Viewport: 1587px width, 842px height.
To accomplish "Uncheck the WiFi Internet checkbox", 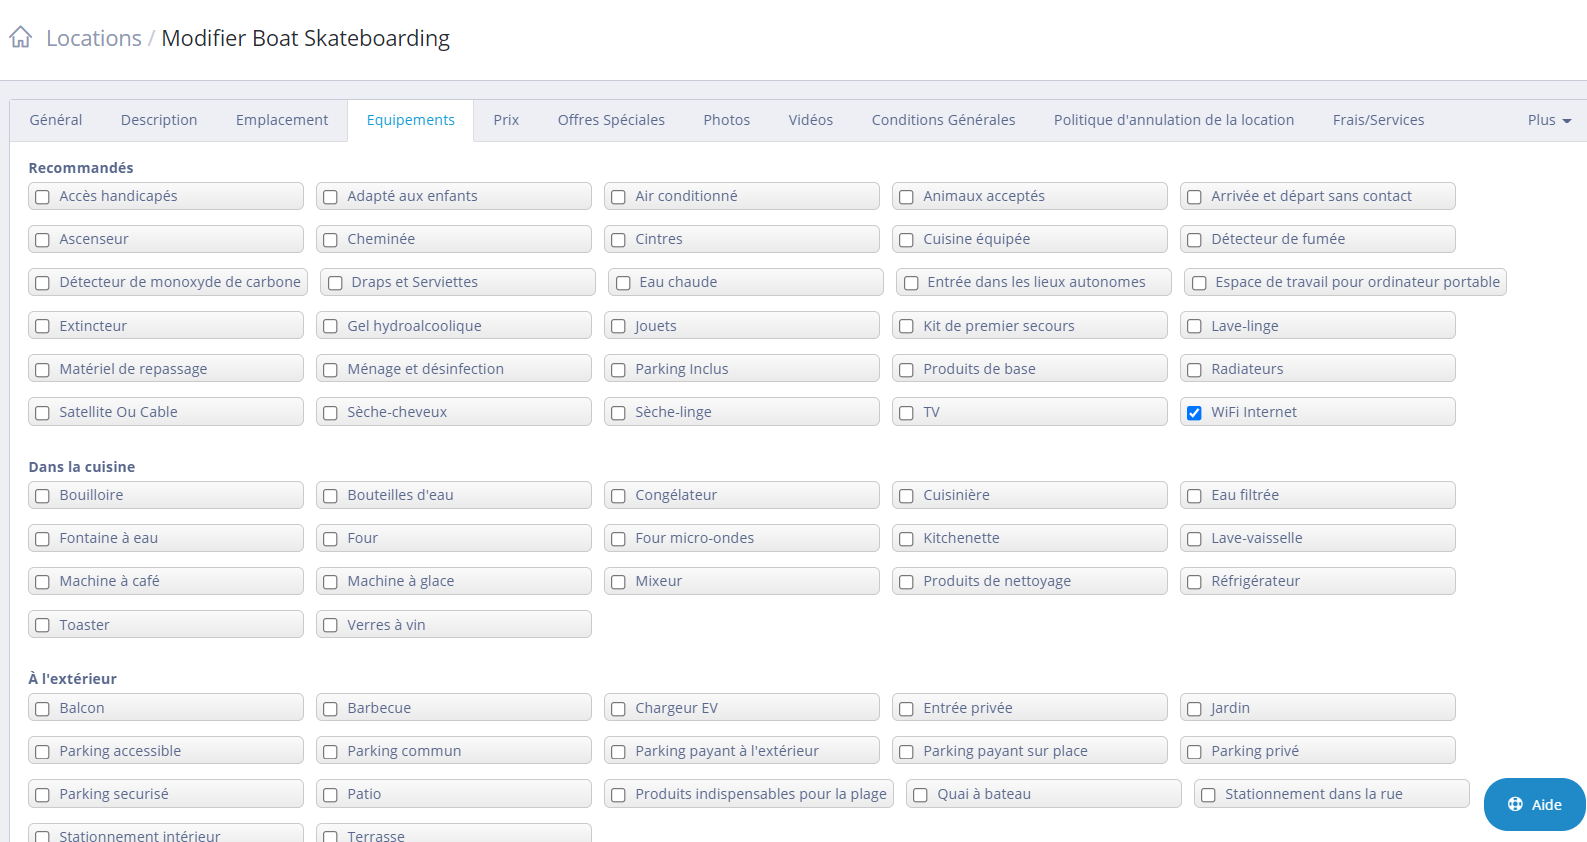I will pyautogui.click(x=1194, y=412).
